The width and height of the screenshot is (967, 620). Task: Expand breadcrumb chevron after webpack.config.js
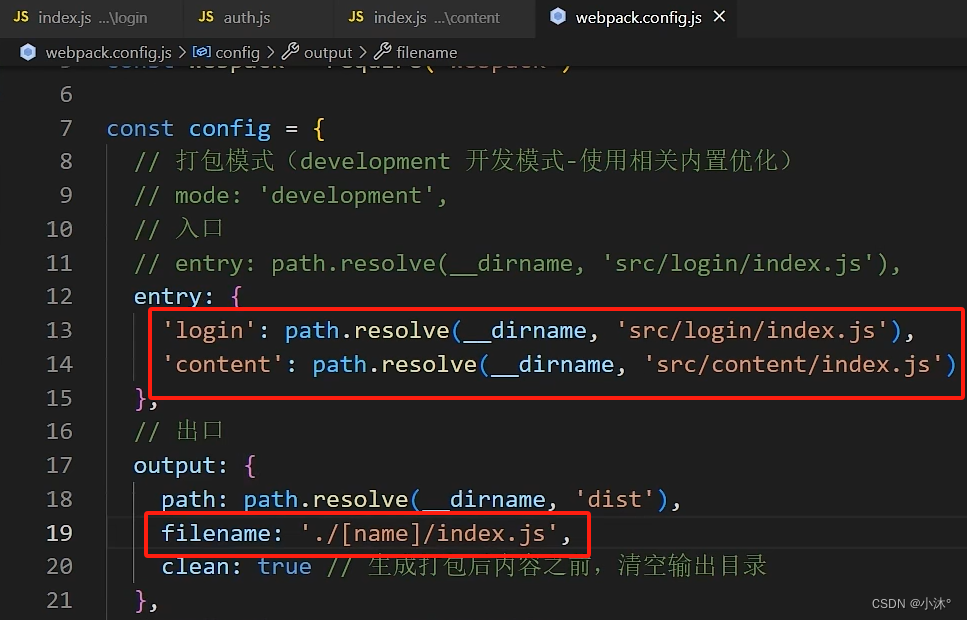183,52
